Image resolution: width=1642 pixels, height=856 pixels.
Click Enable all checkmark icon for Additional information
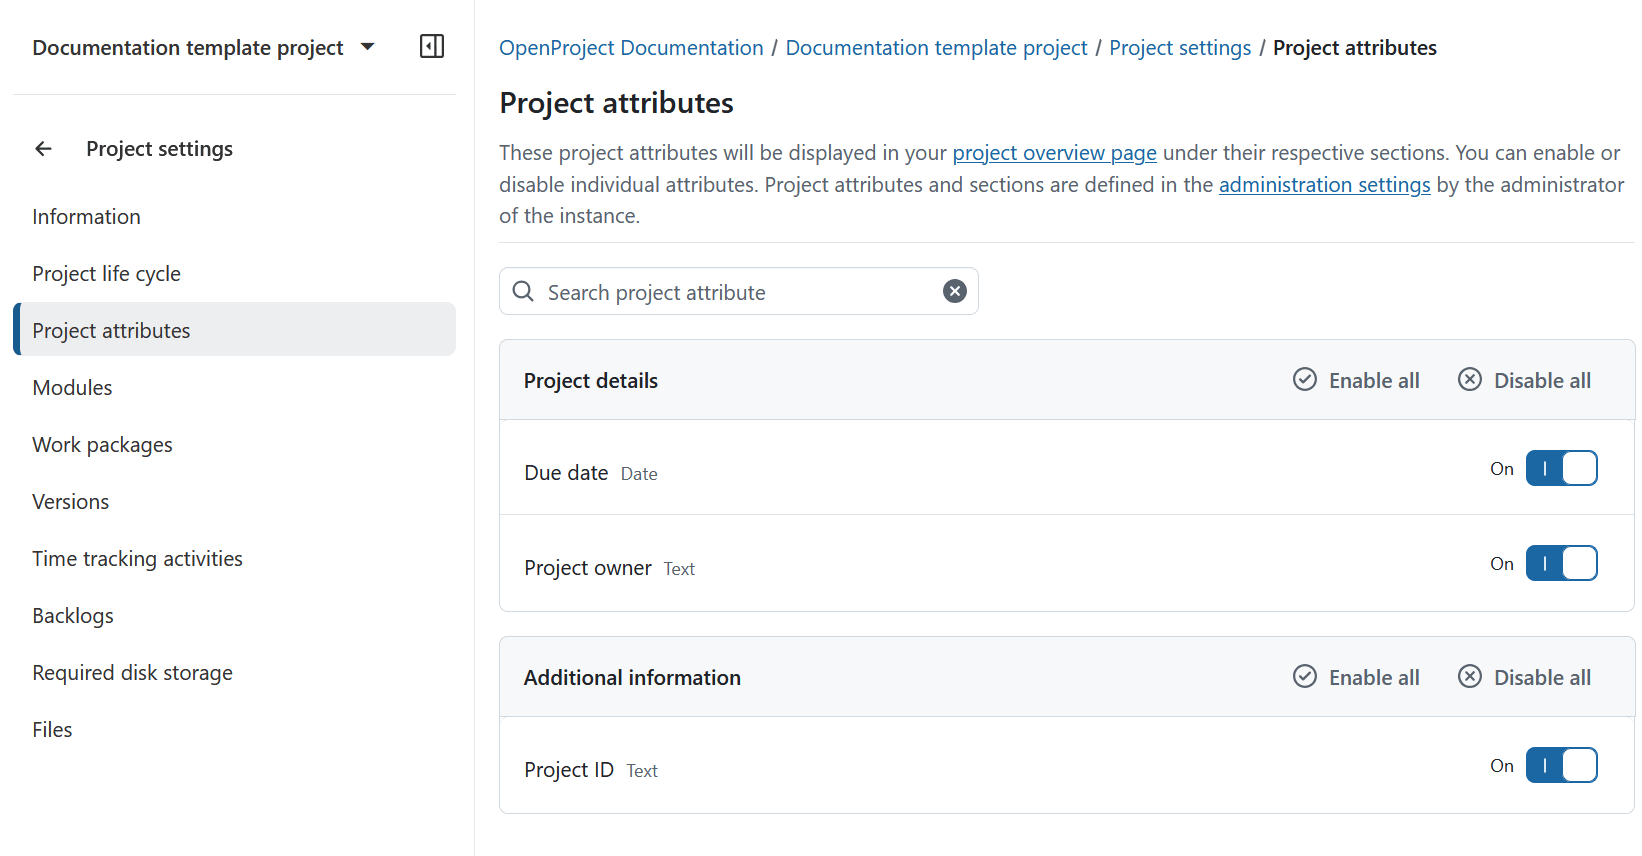(1305, 677)
